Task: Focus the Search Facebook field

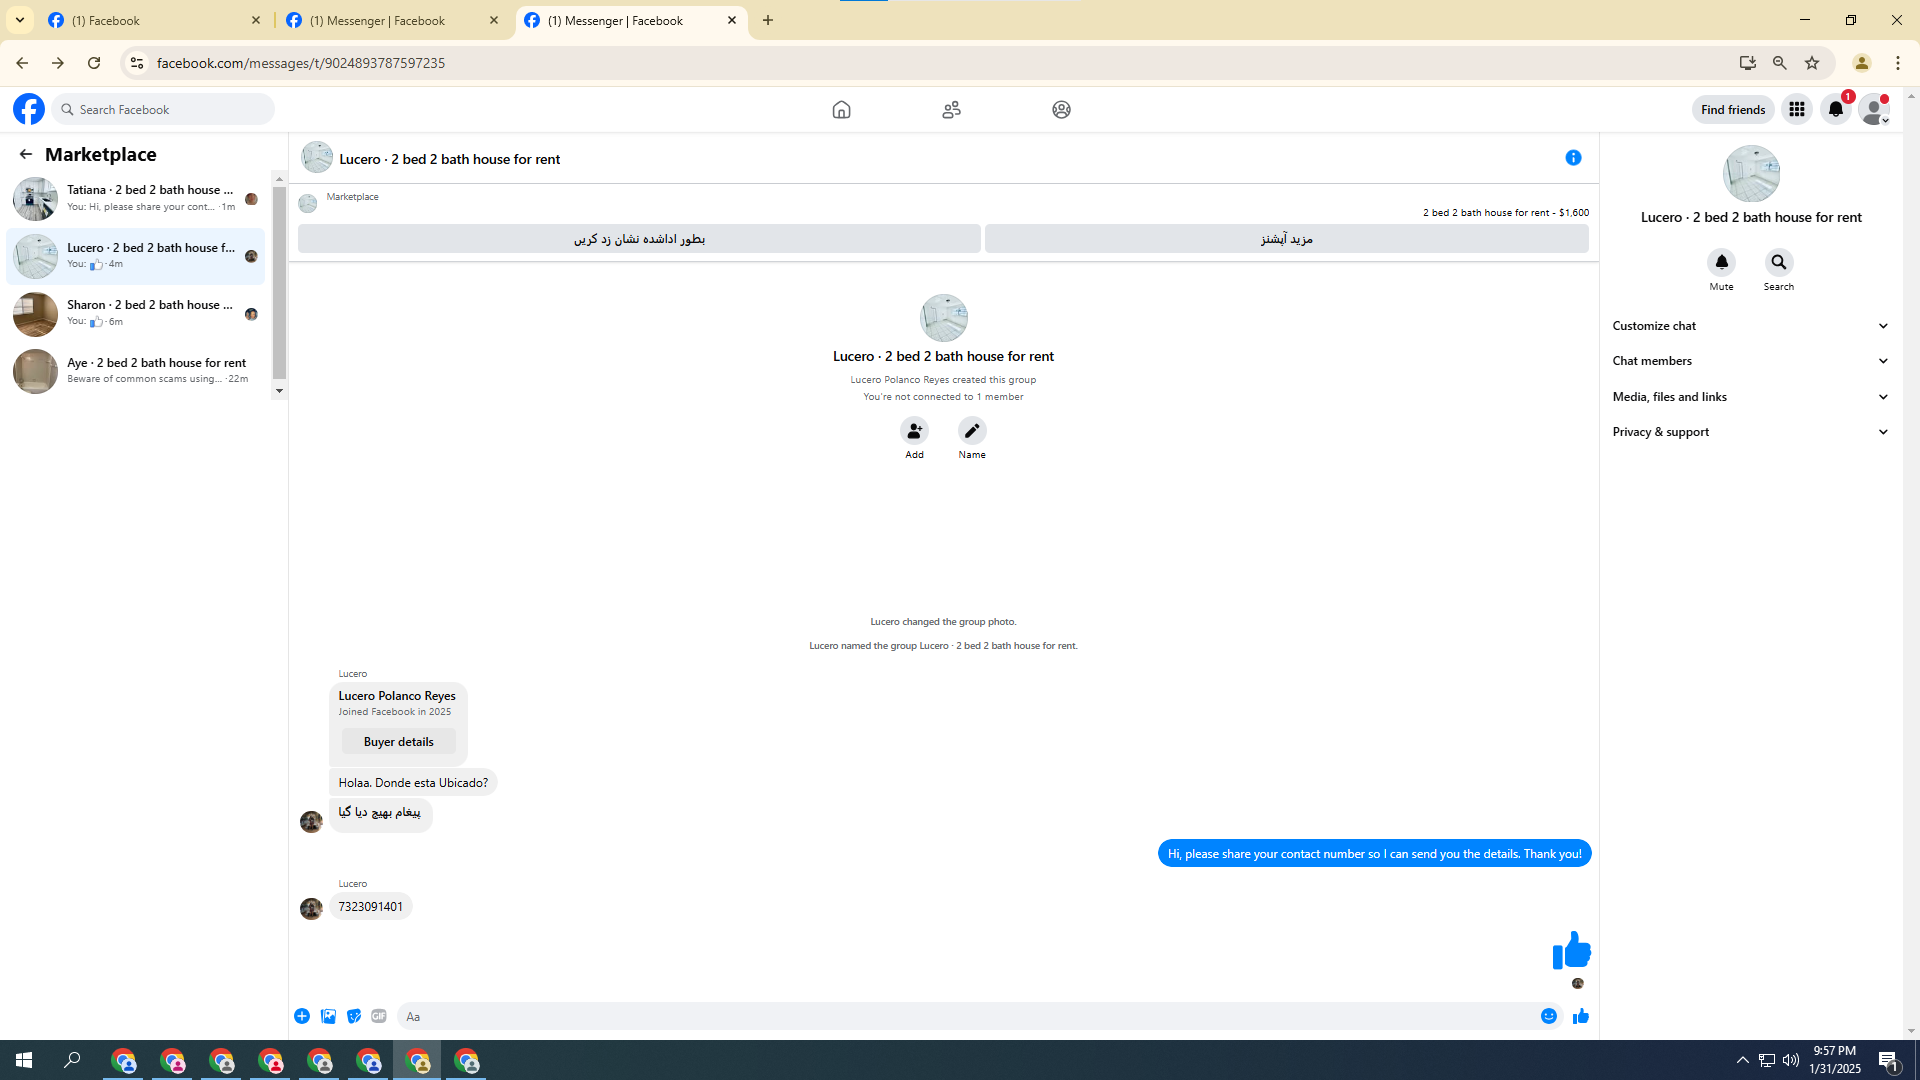Action: click(x=165, y=109)
